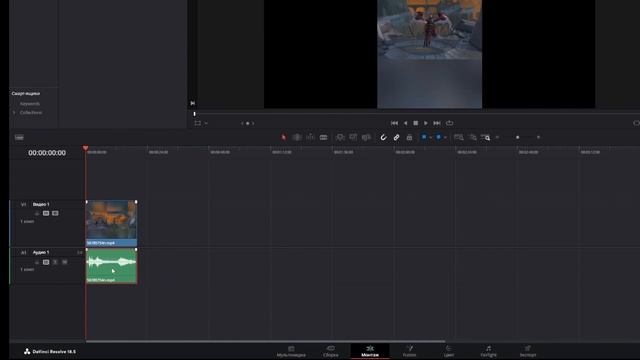Click the match frame icon left of viewer

coord(192,103)
